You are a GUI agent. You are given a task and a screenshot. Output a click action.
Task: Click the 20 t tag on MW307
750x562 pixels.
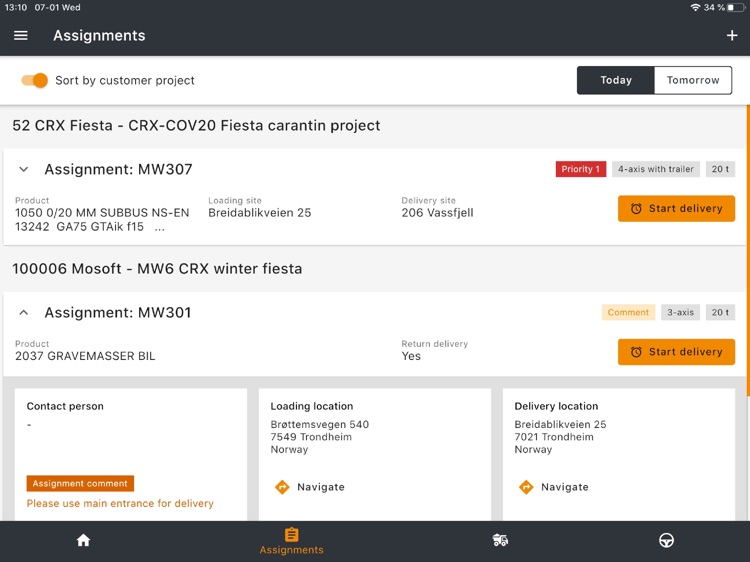click(720, 169)
